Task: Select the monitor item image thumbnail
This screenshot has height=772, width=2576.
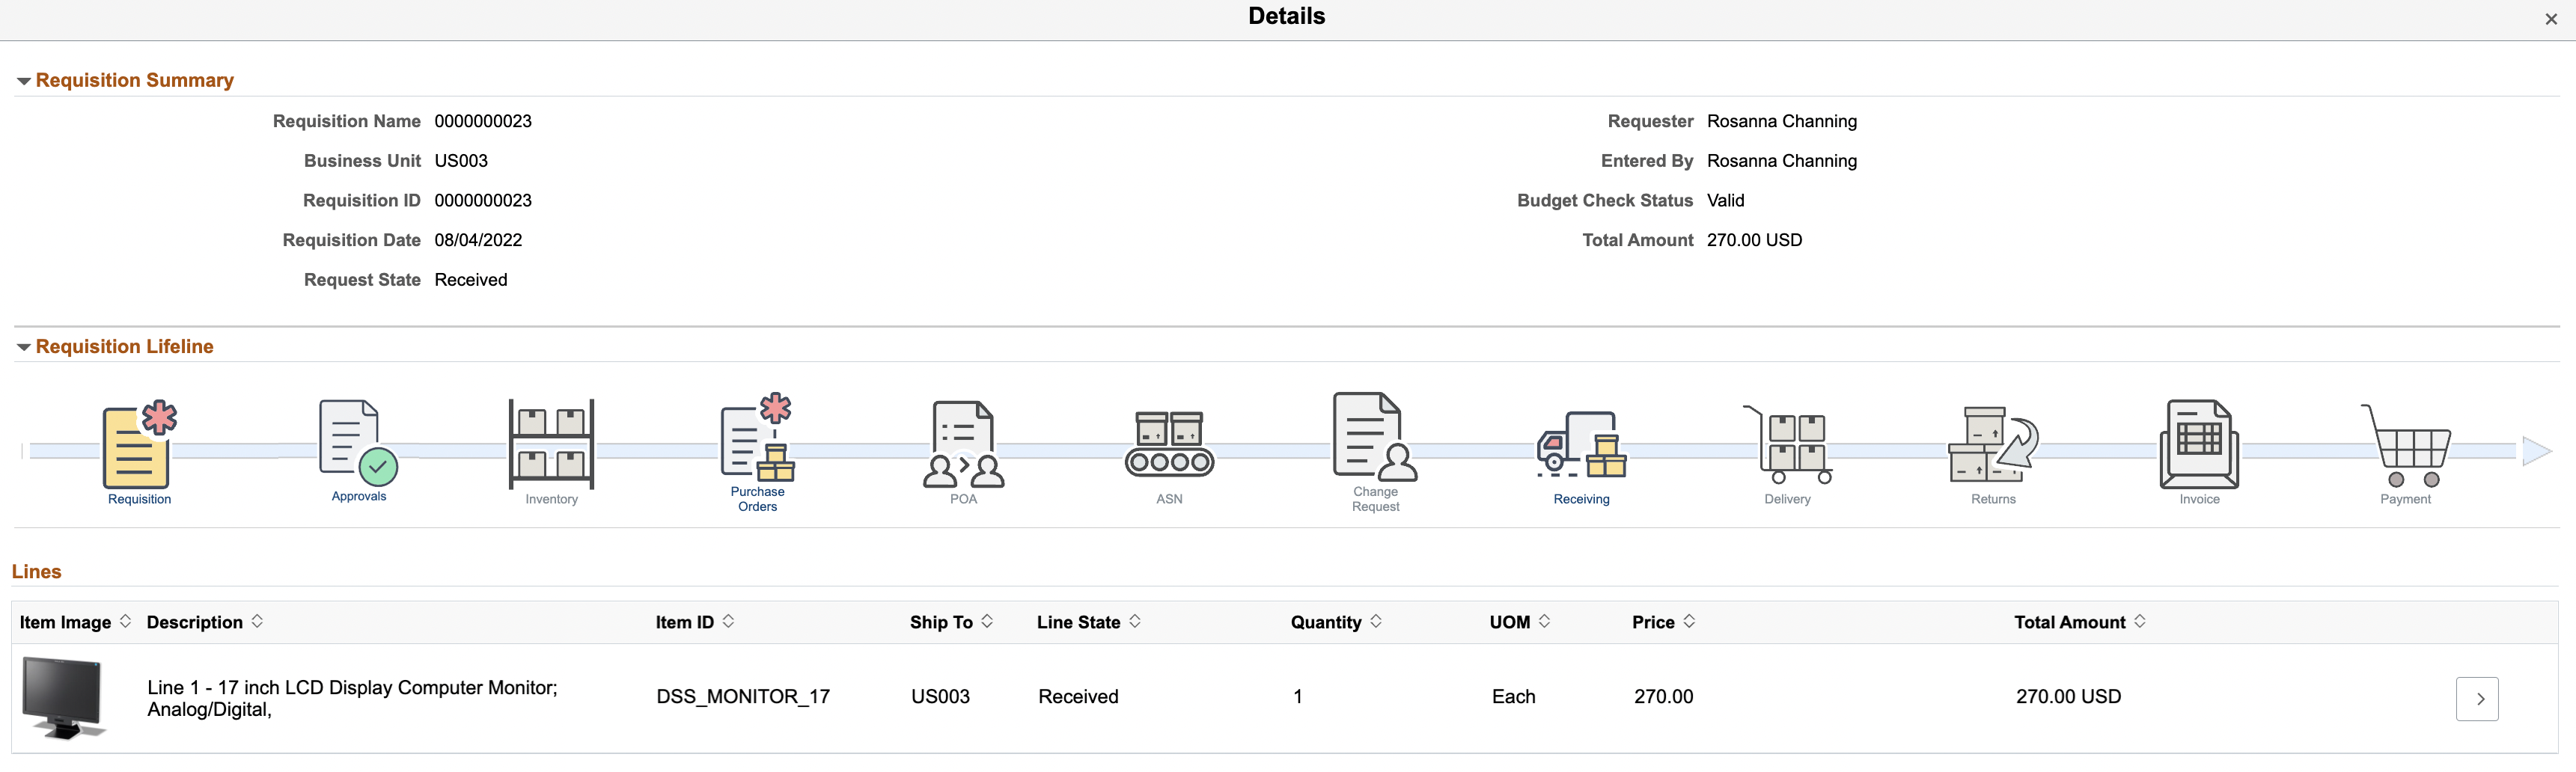Action: coord(64,697)
